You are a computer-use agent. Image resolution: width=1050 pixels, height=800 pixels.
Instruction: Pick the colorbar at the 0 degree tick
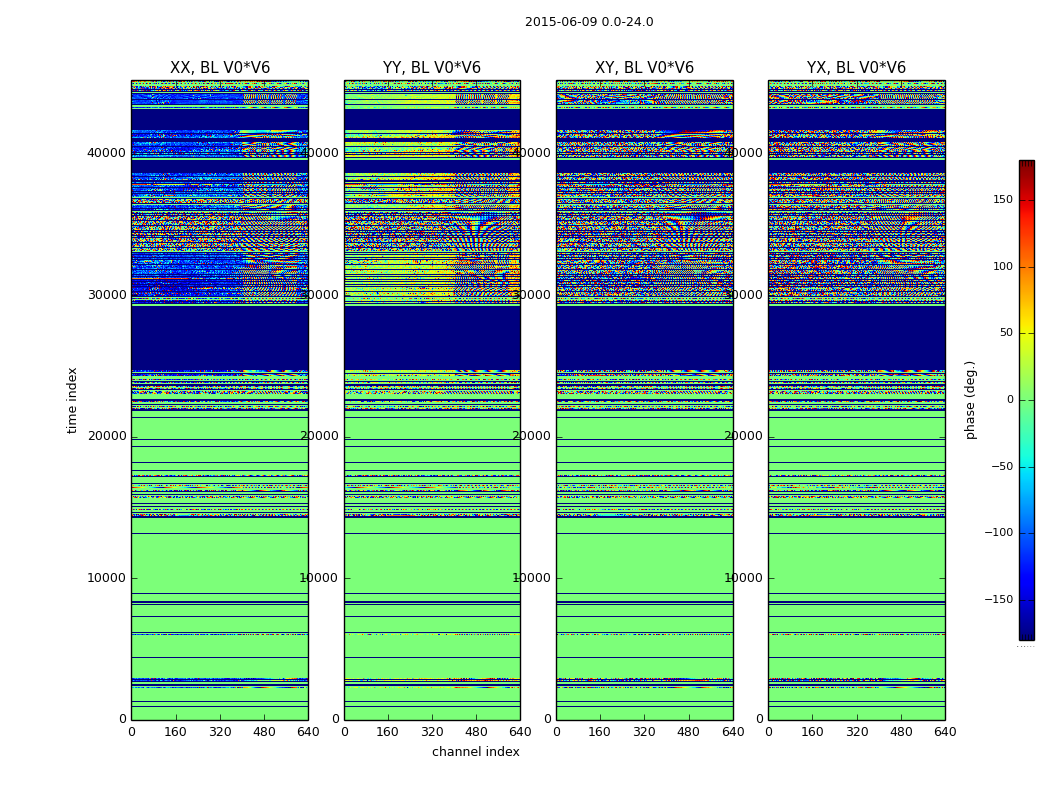pyautogui.click(x=1026, y=400)
